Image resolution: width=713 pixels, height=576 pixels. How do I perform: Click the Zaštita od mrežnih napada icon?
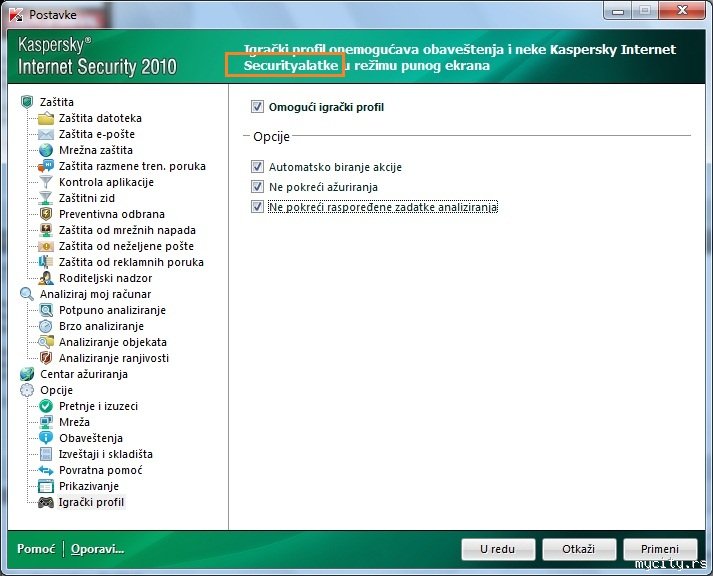tap(46, 230)
